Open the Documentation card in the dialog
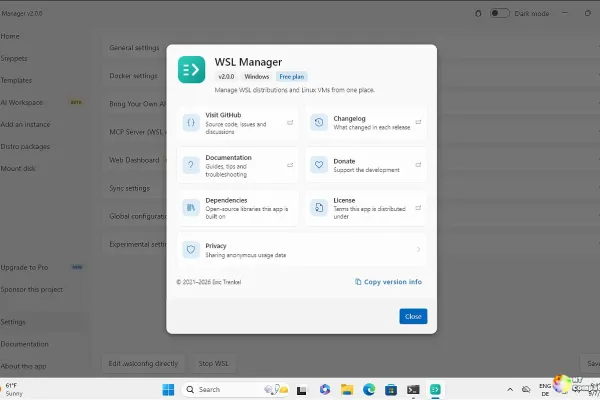600x400 pixels. coord(238,165)
